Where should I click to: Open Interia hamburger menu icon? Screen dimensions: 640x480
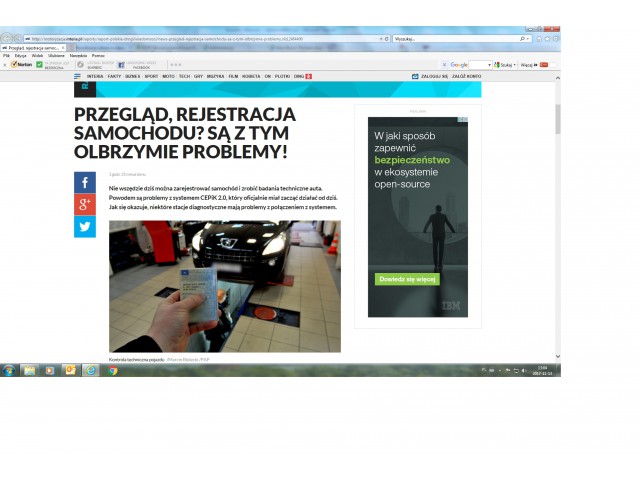click(77, 76)
